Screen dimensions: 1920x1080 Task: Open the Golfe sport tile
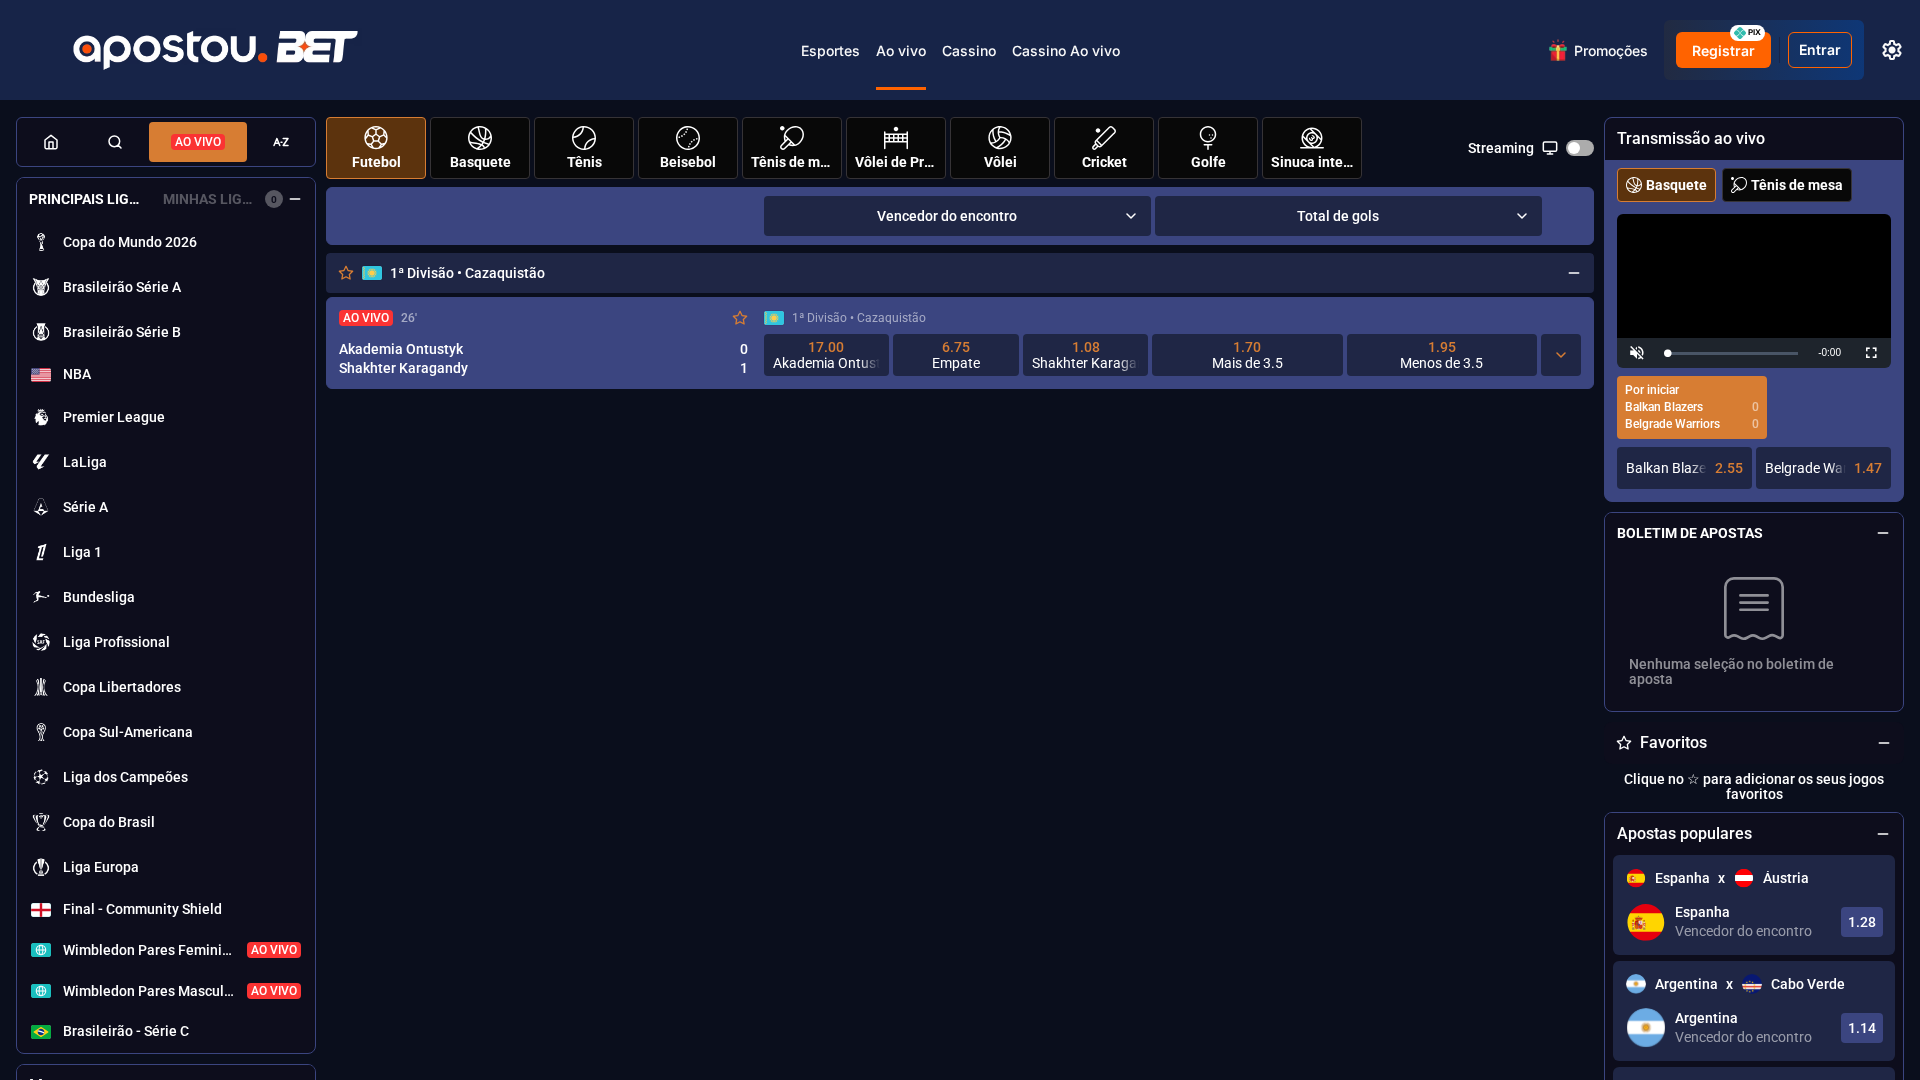tap(1208, 148)
